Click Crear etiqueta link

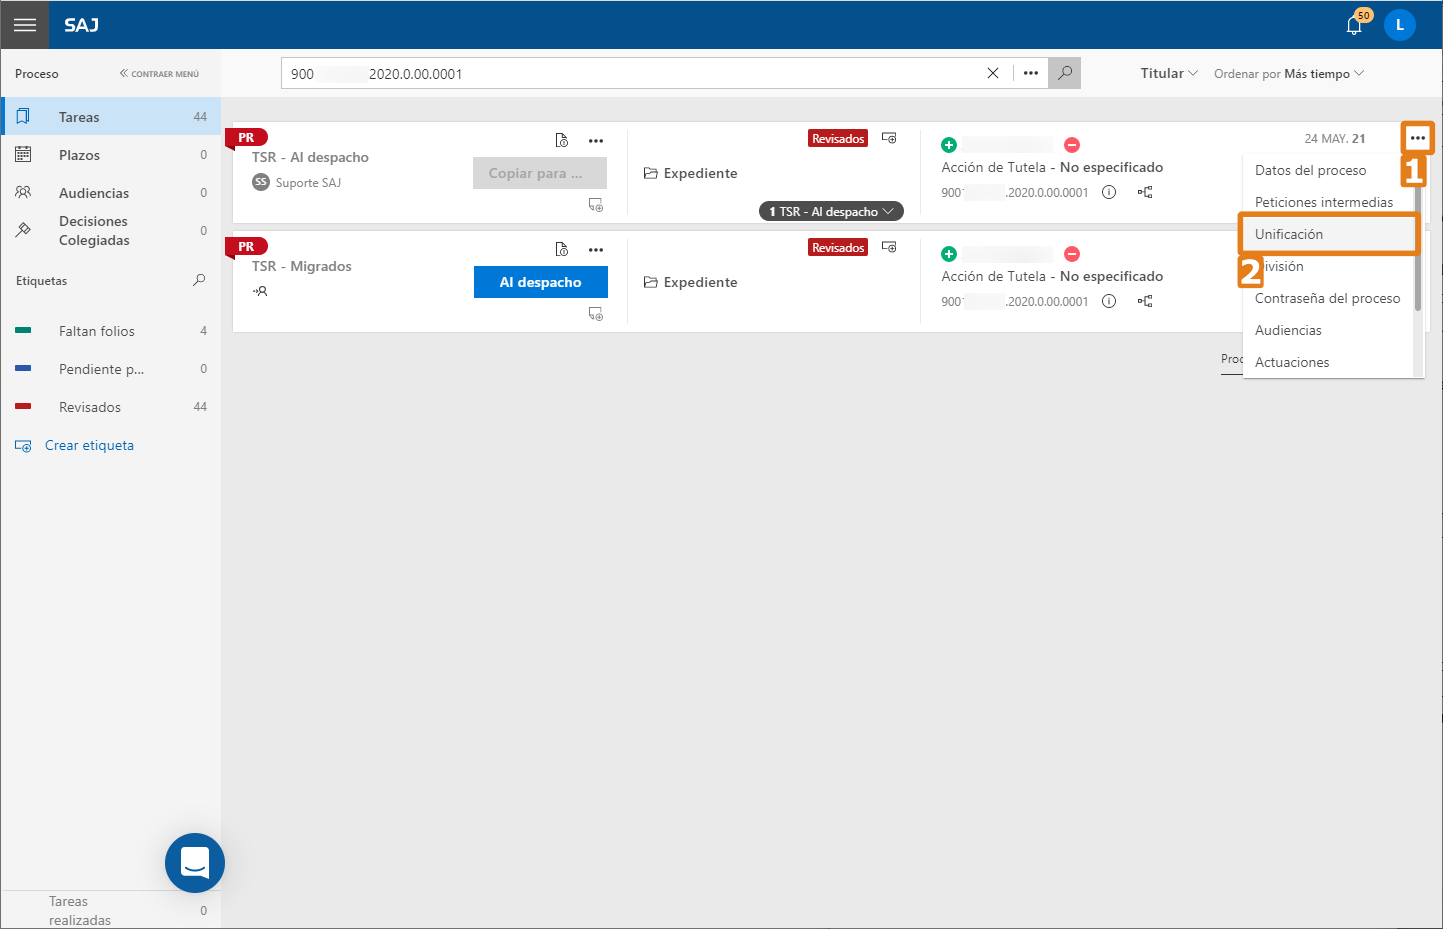pyautogui.click(x=89, y=446)
